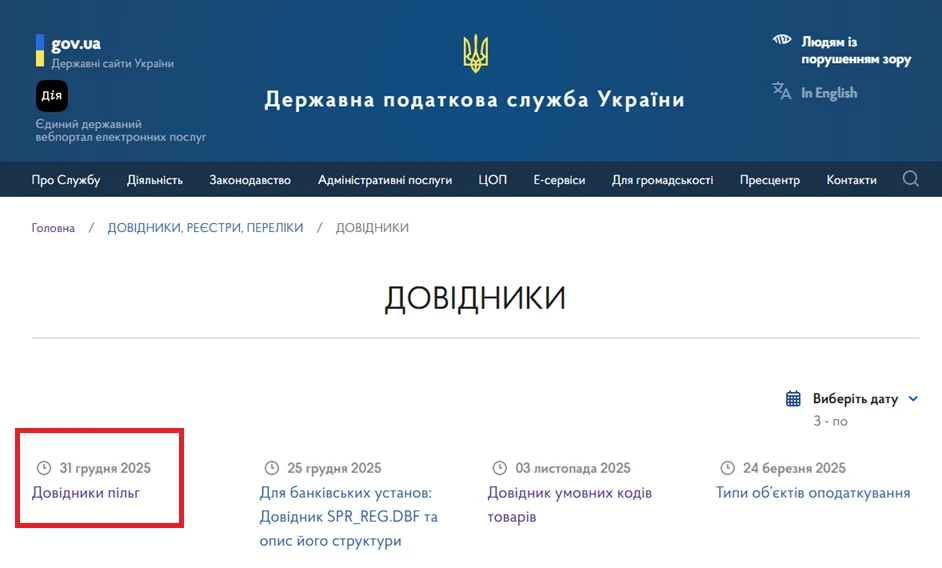
Task: Go to Головна breadcrumb link
Action: tap(53, 228)
